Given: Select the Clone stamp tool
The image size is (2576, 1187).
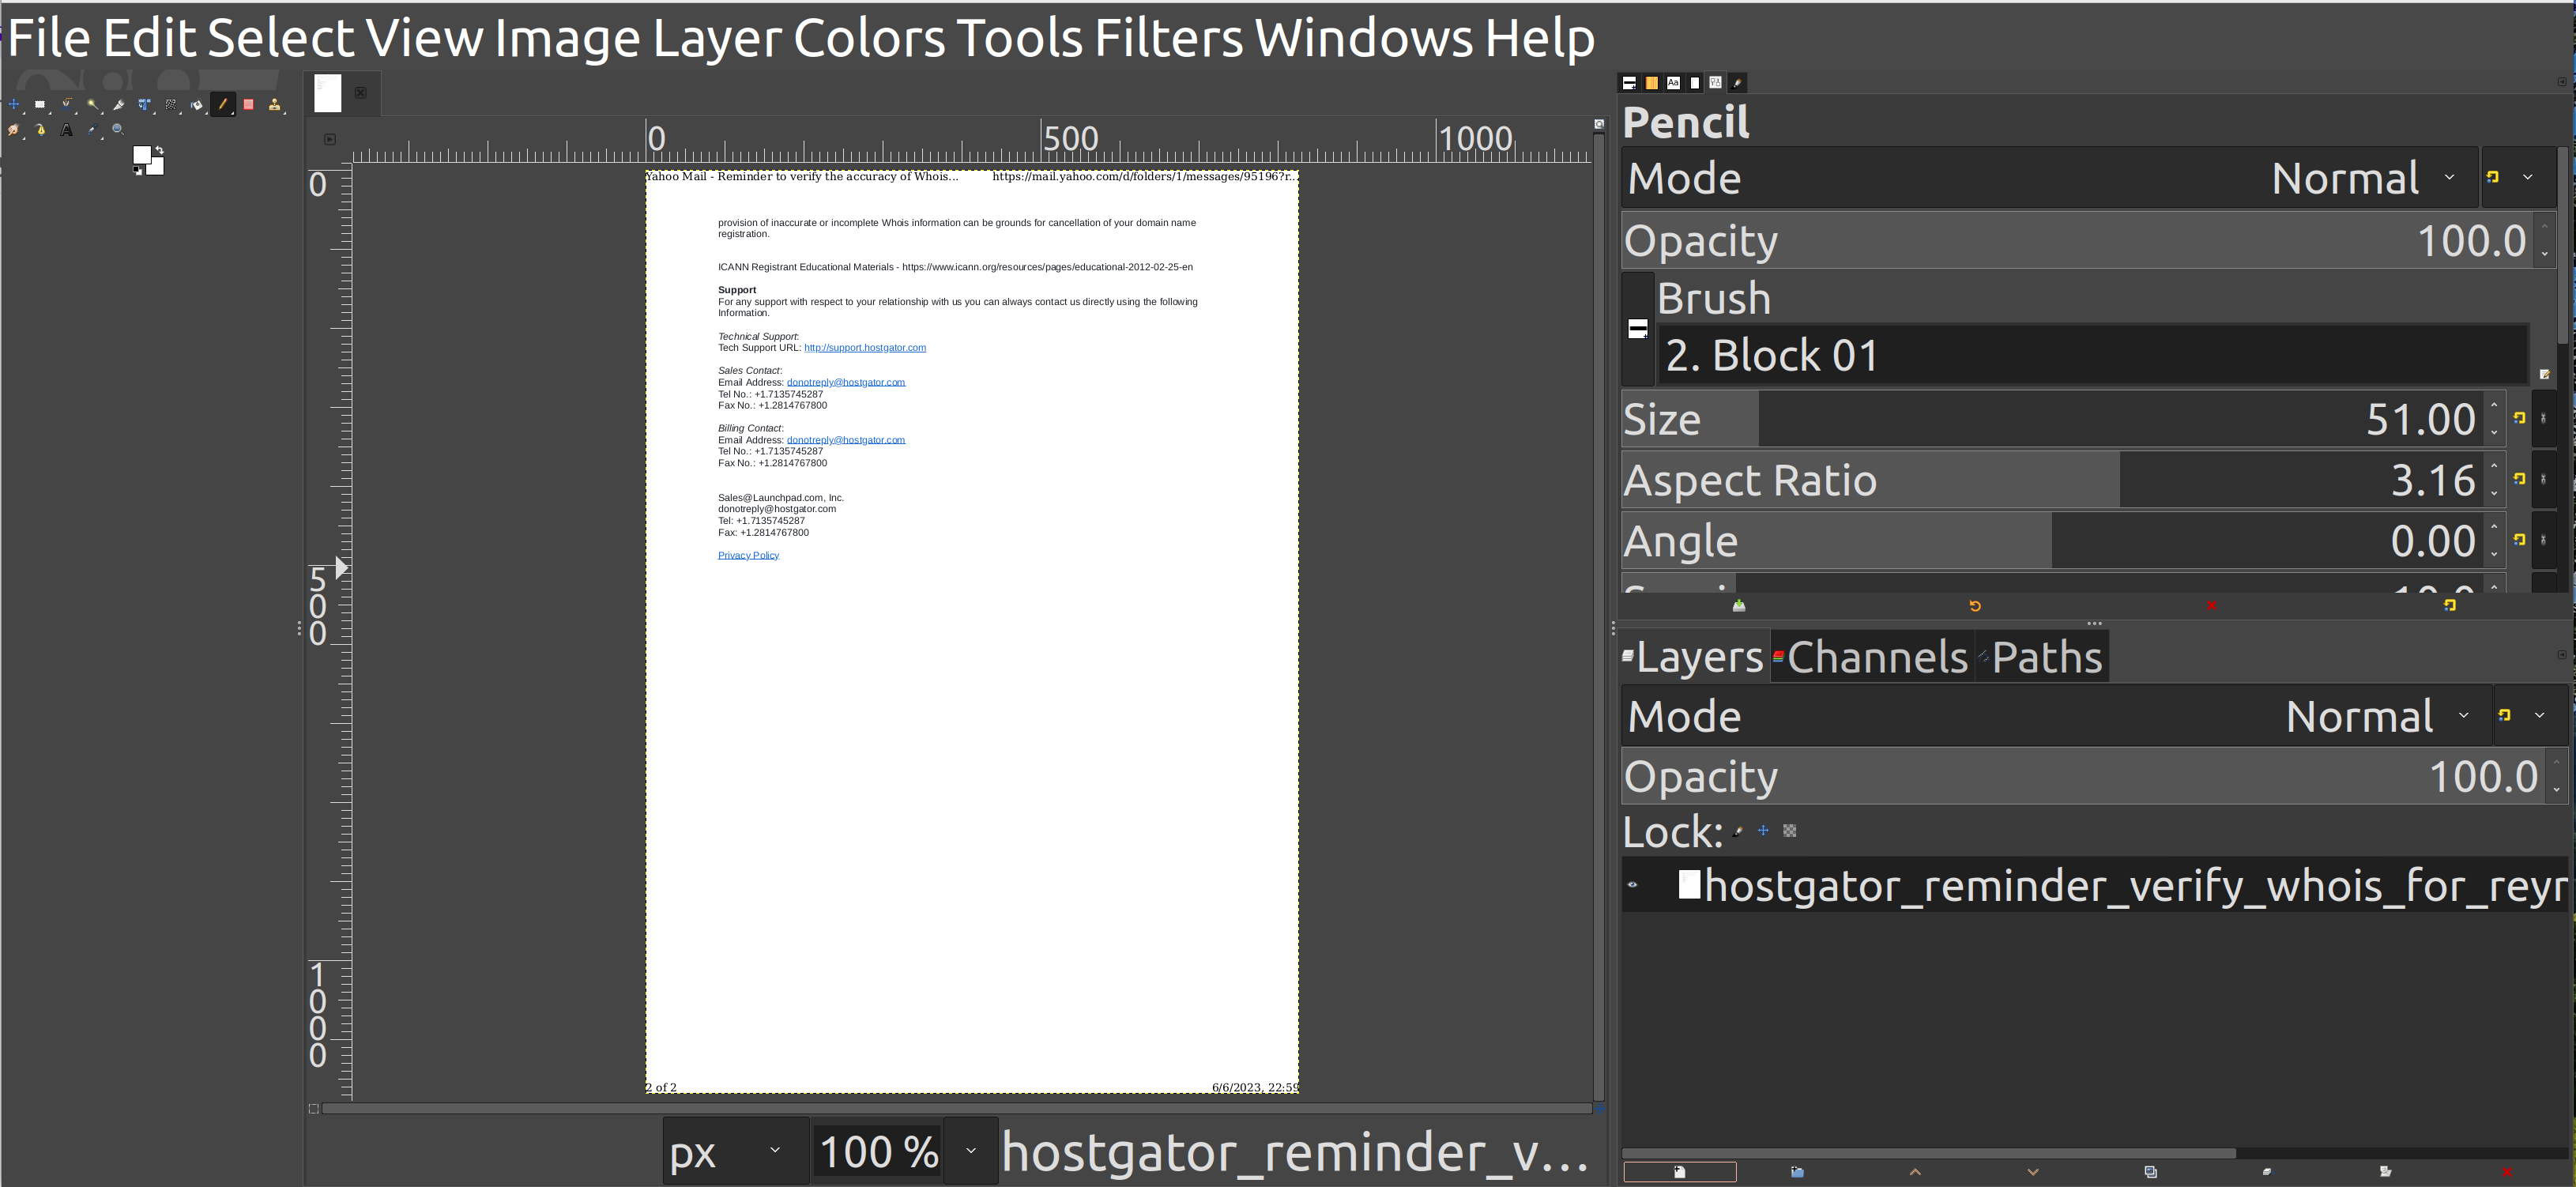Looking at the screenshot, I should click(x=275, y=105).
